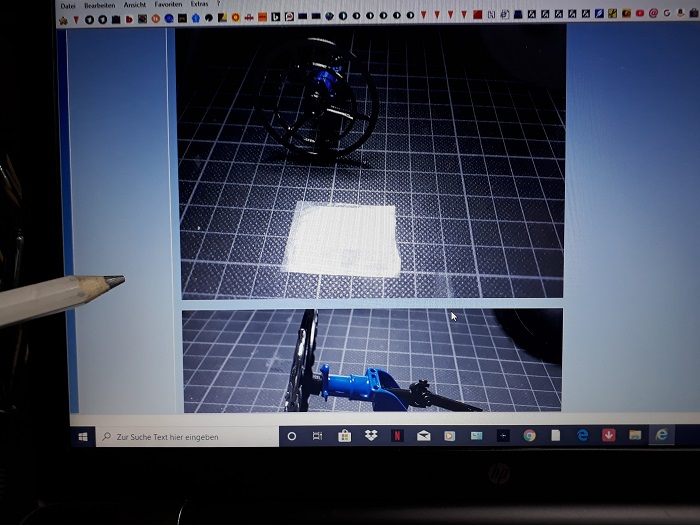Launch Netflix from the taskbar

397,436
